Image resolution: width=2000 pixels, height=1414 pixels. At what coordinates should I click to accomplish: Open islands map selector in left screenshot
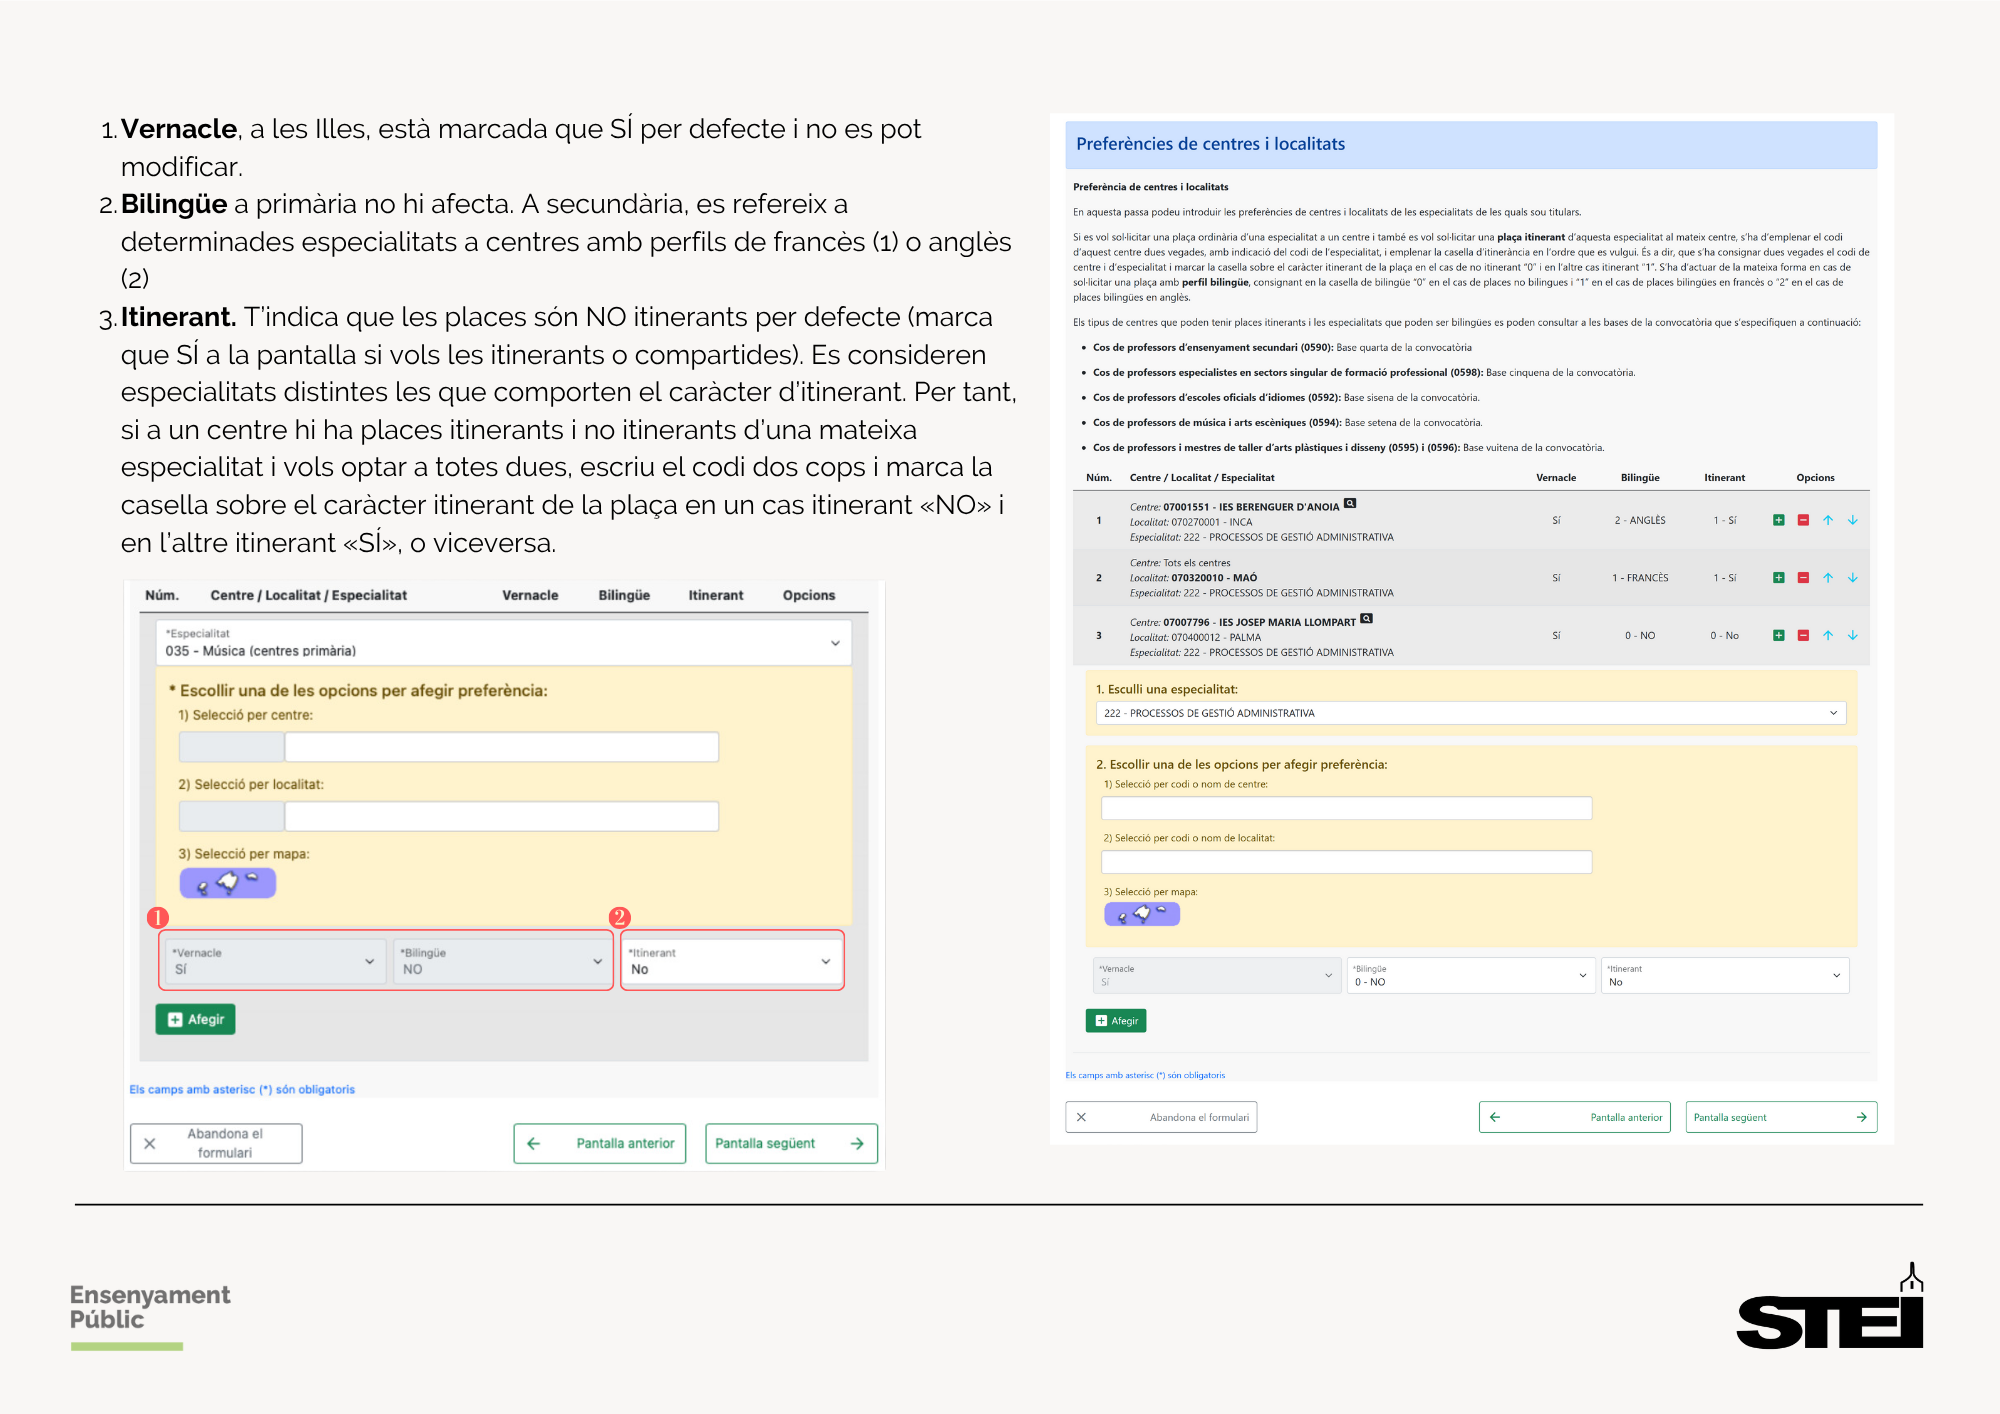[x=227, y=883]
